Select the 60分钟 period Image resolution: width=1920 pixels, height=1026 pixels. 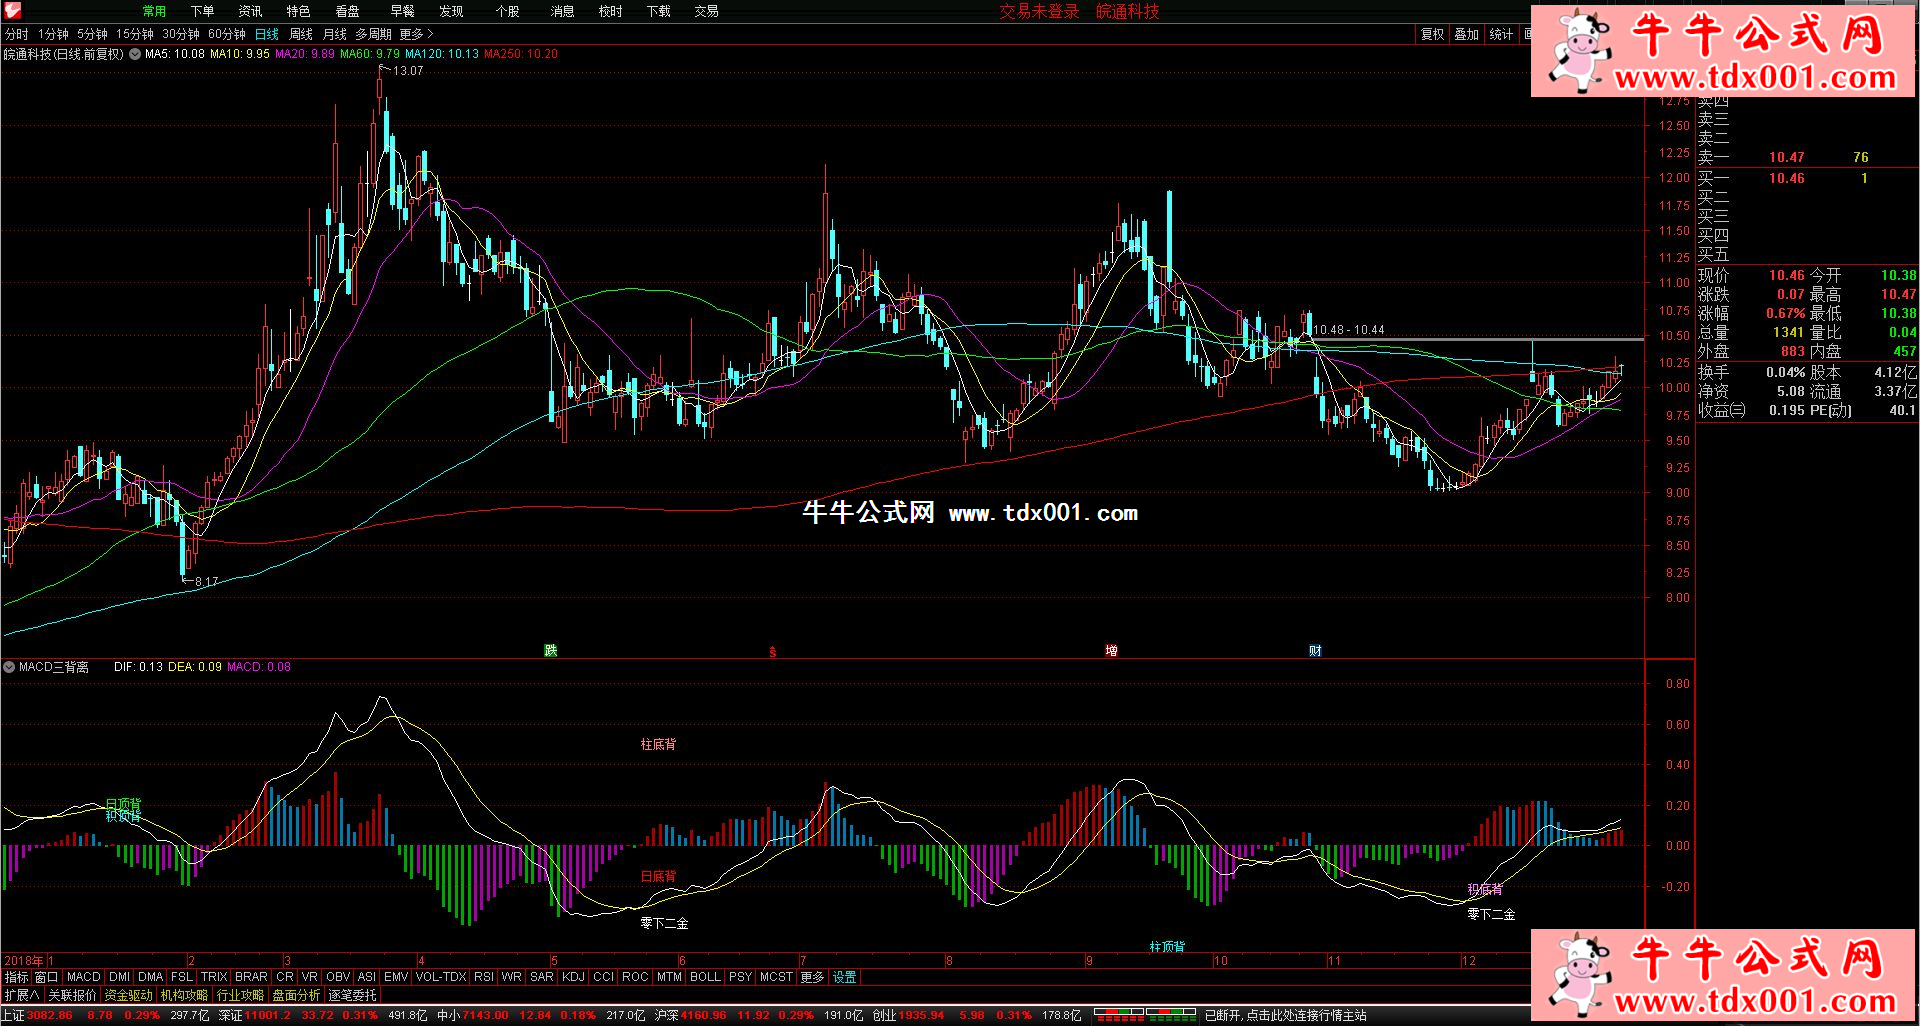[x=227, y=34]
